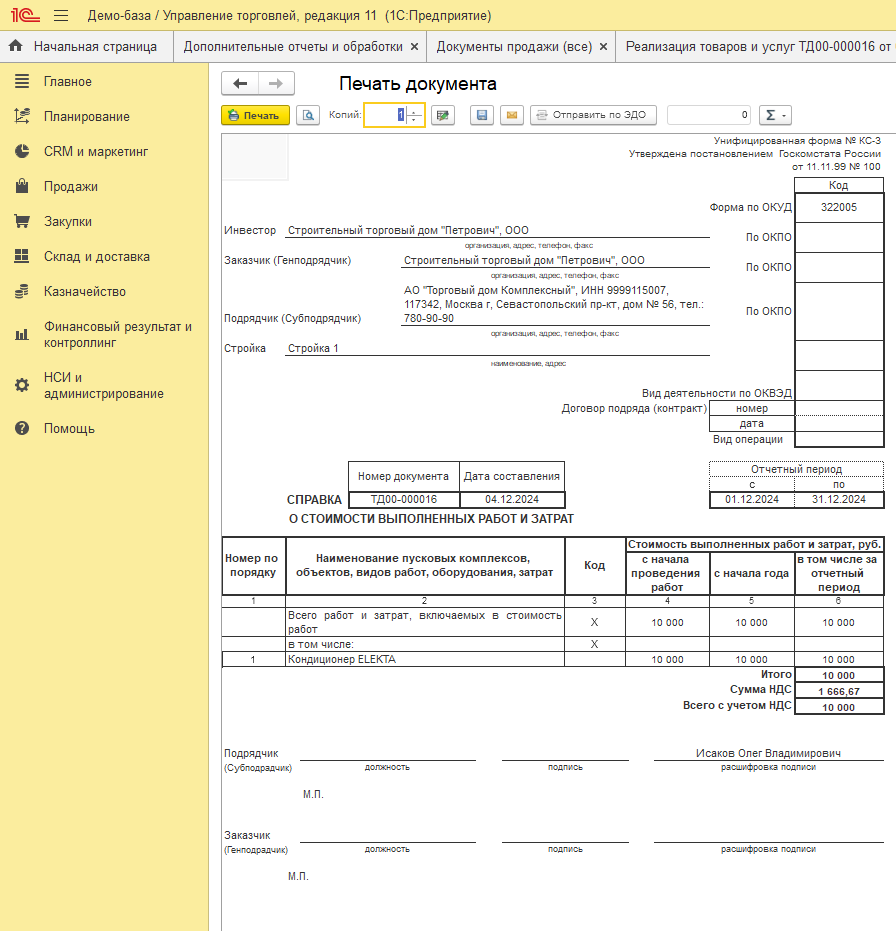
Task: Select Исаков Олег Владимирович signature cell
Action: (x=768, y=753)
